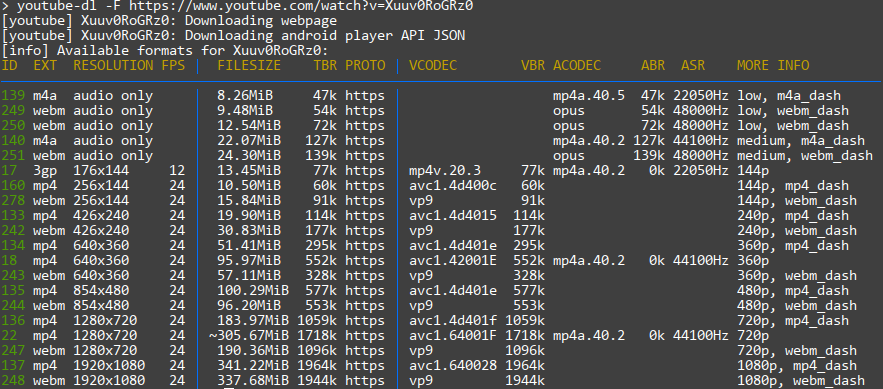Select the format ID 250

coord(14,126)
